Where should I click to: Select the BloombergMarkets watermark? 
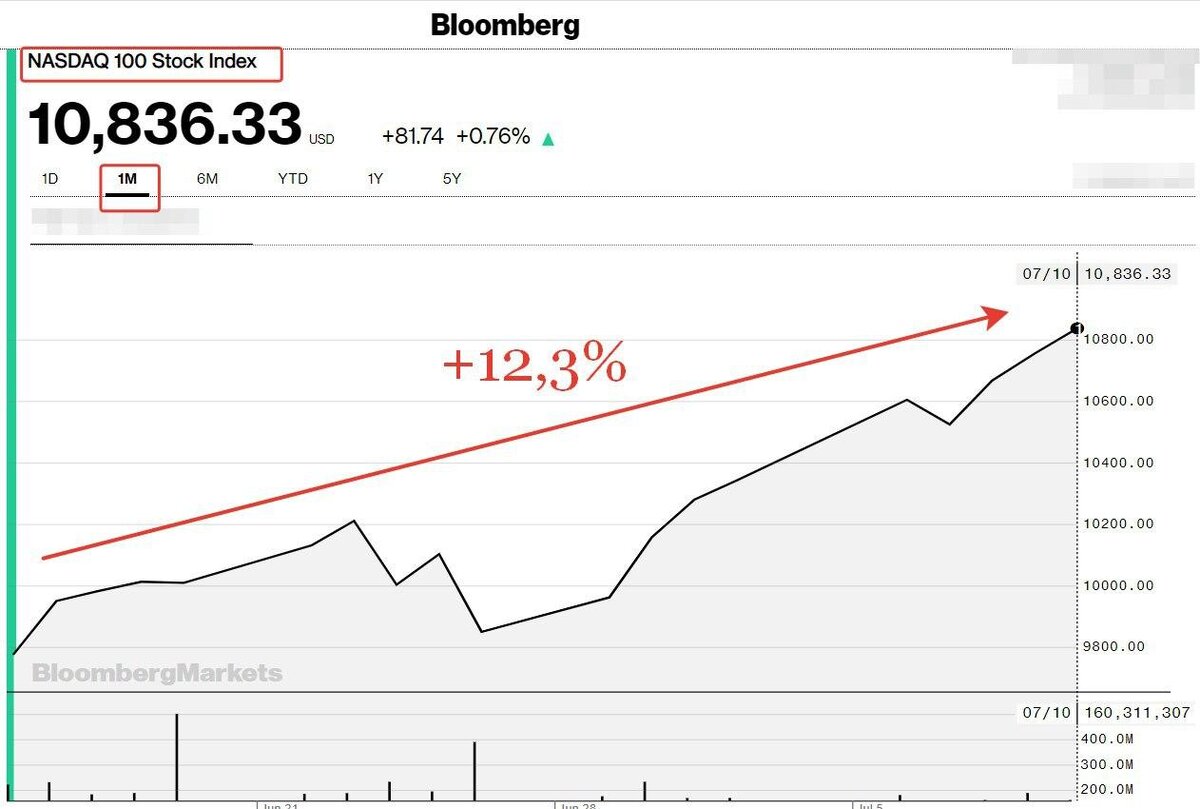point(155,673)
